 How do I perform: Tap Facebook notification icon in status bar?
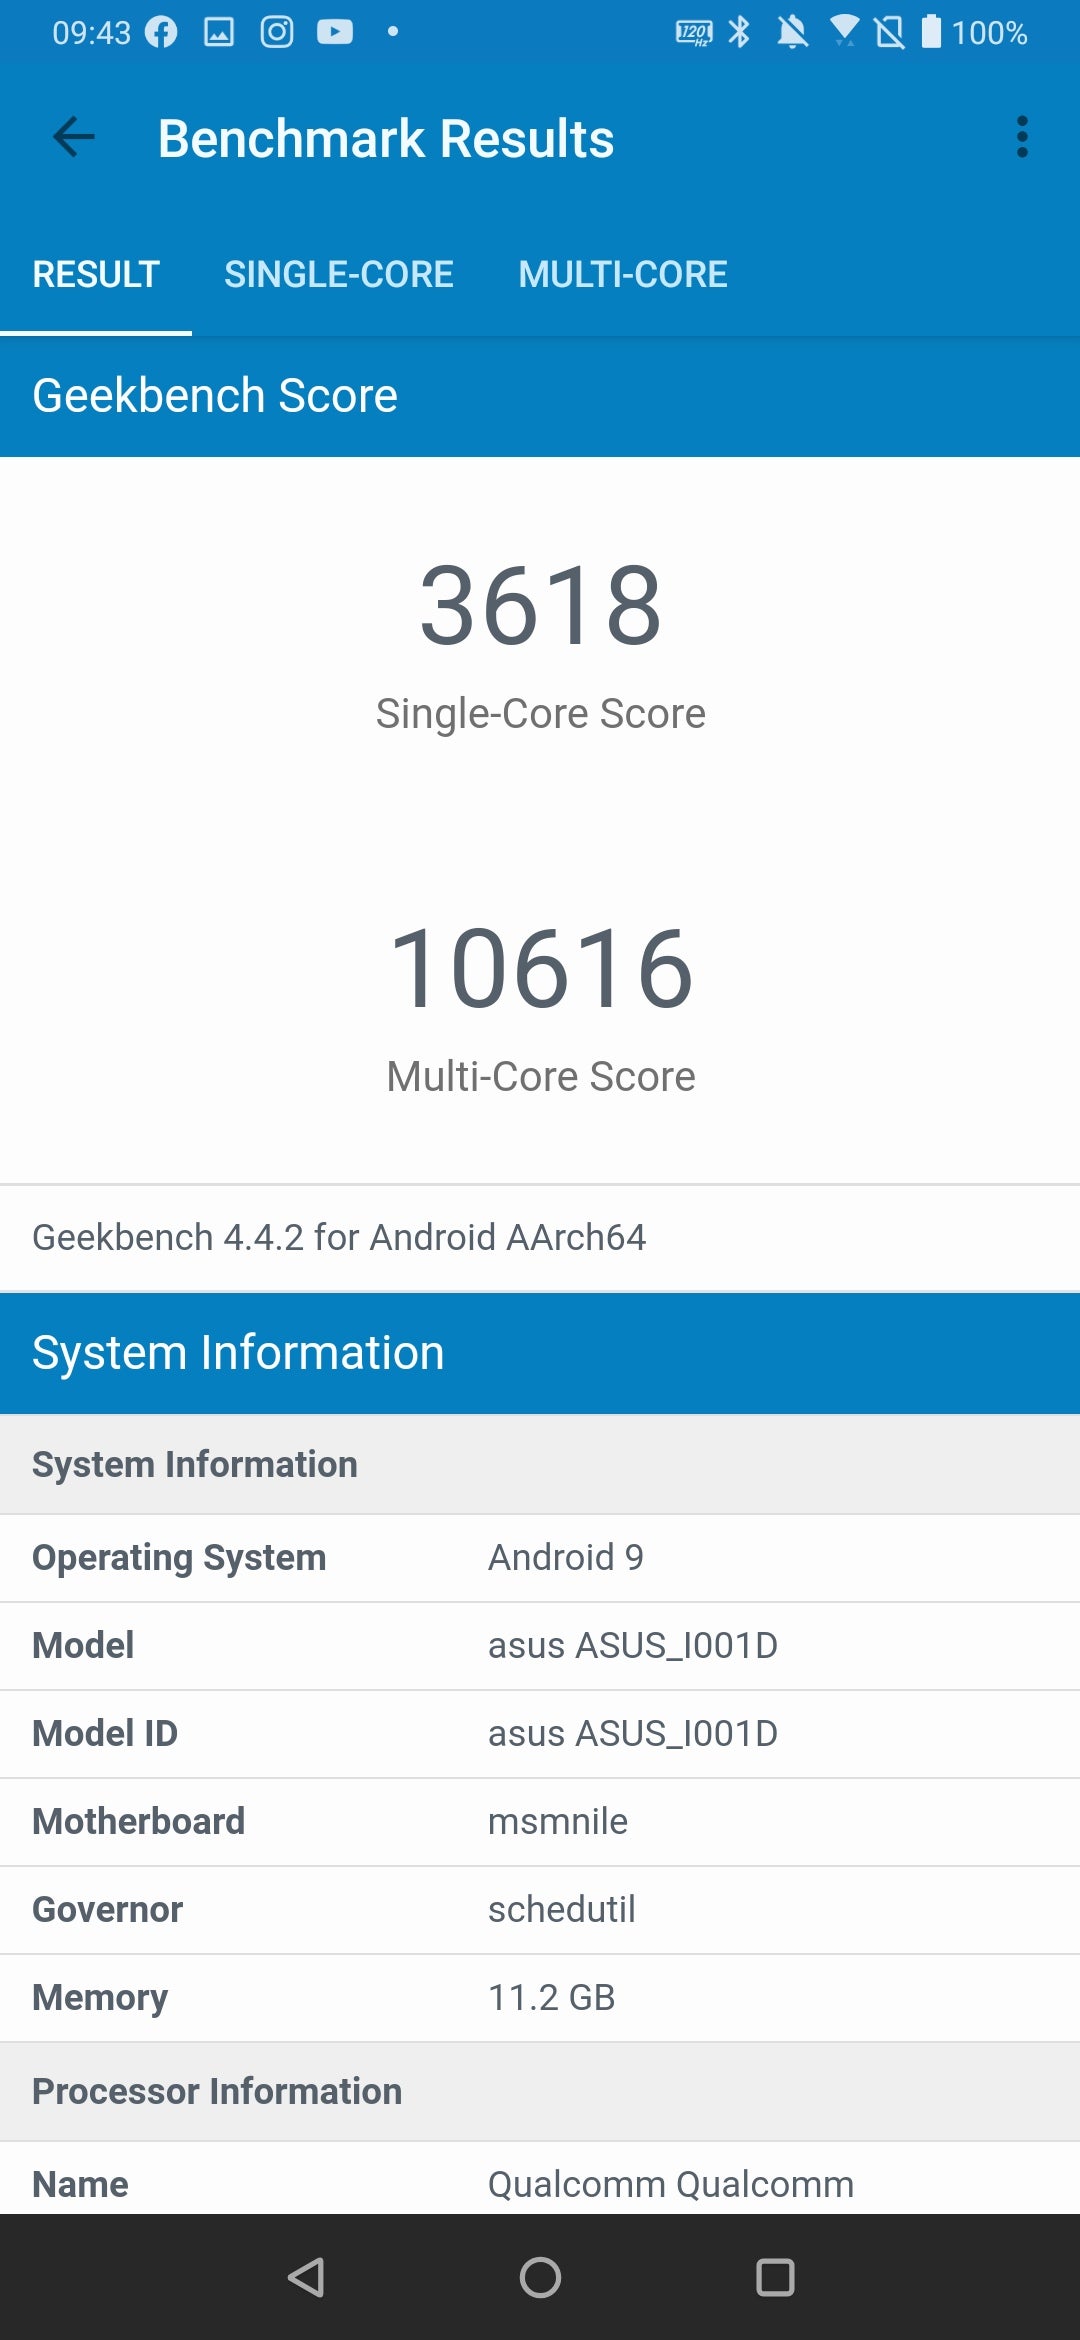(x=161, y=32)
